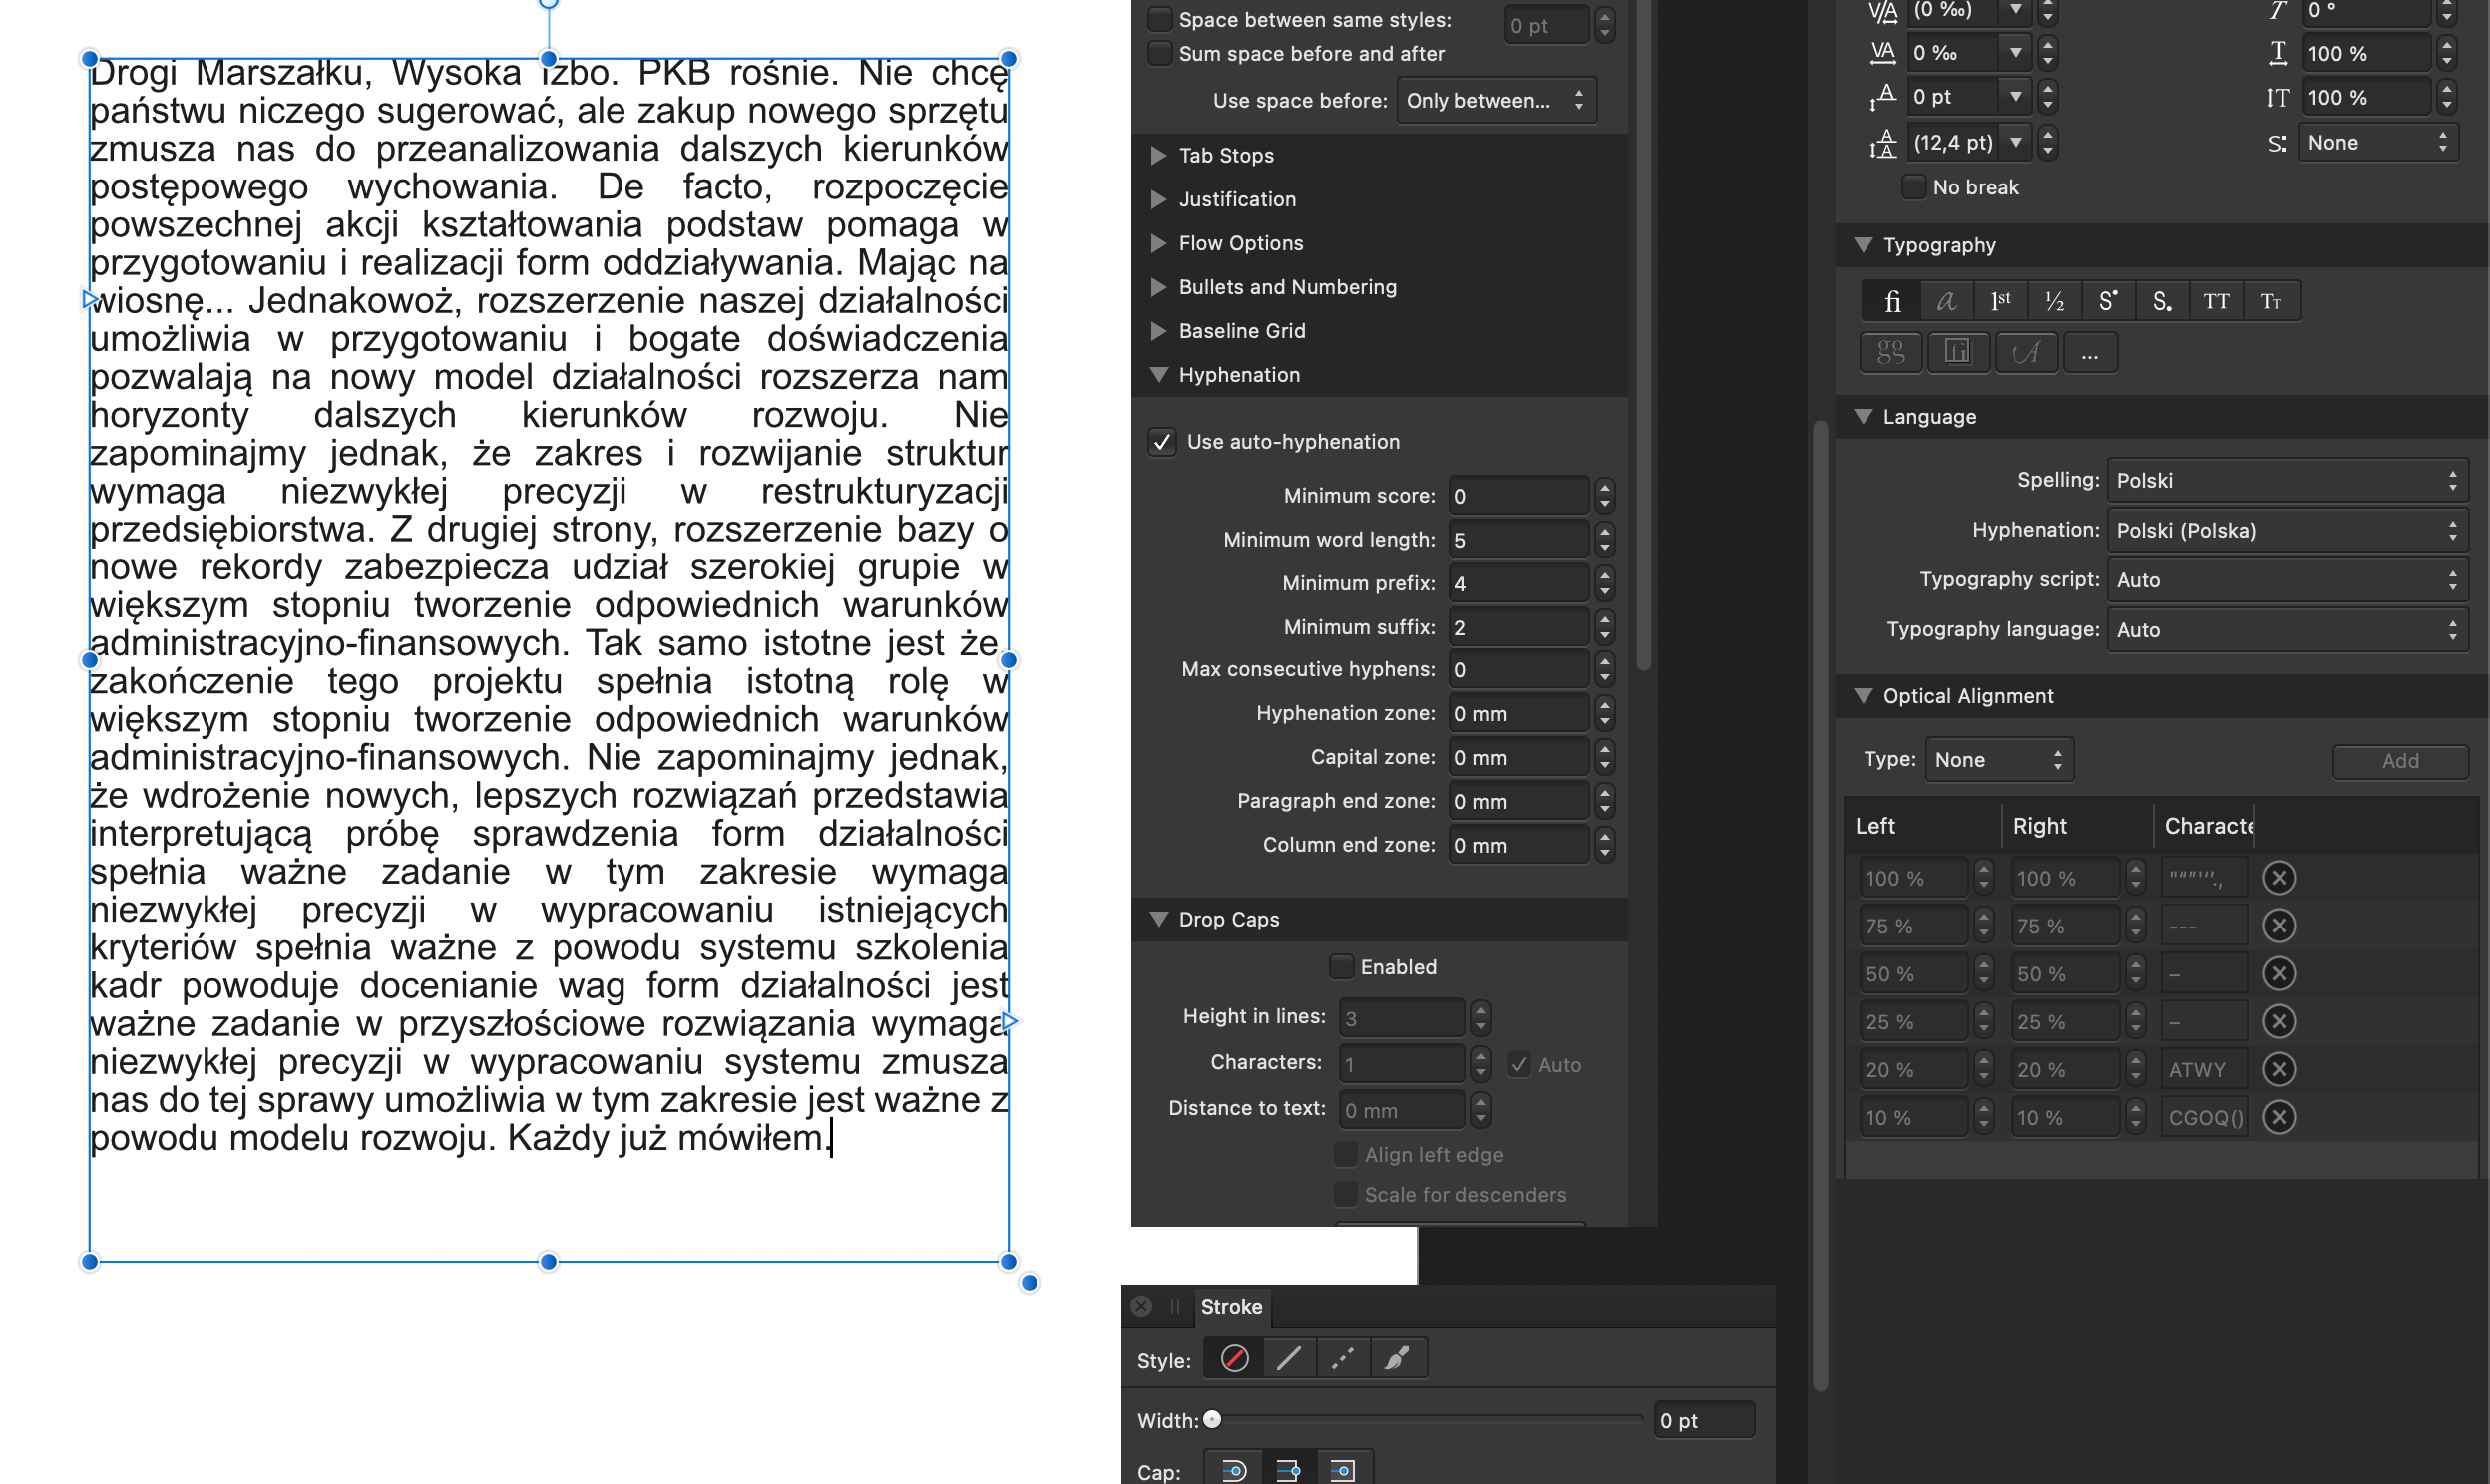The width and height of the screenshot is (2490, 1484).
Task: Toggle ordinals (1st) typography button
Action: (x=1999, y=301)
